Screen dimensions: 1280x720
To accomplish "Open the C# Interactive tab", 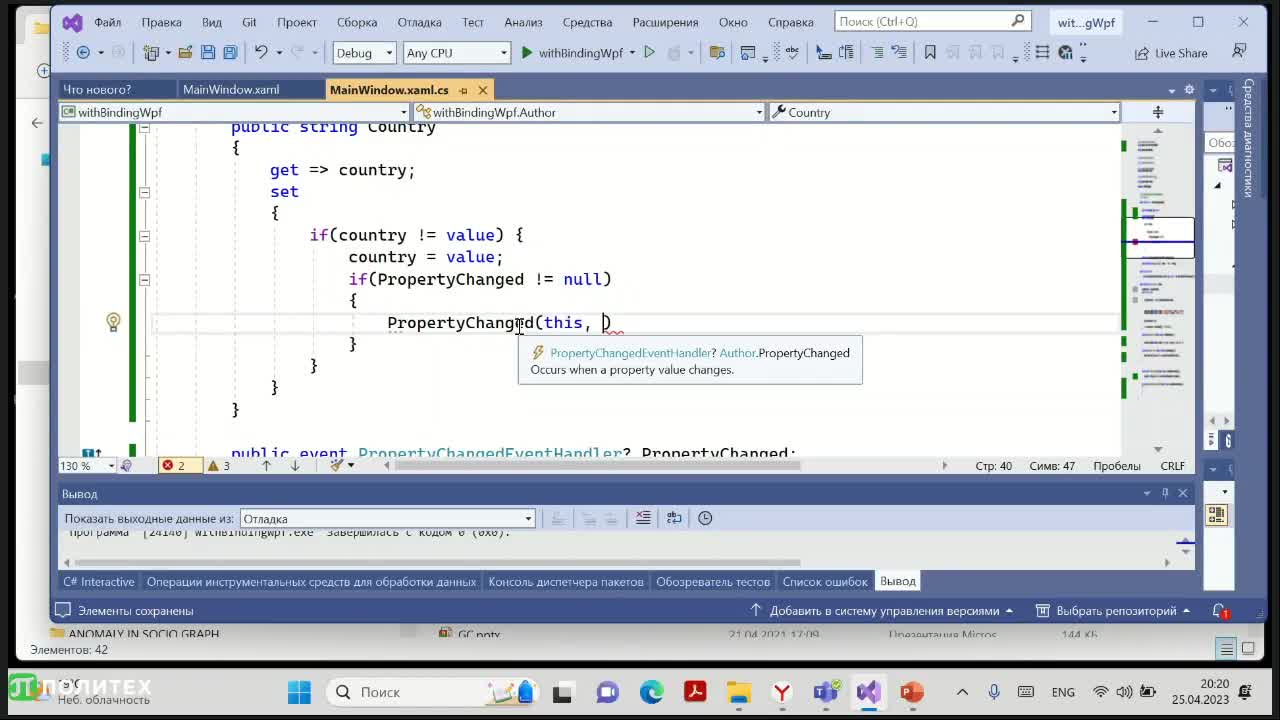I will point(99,581).
